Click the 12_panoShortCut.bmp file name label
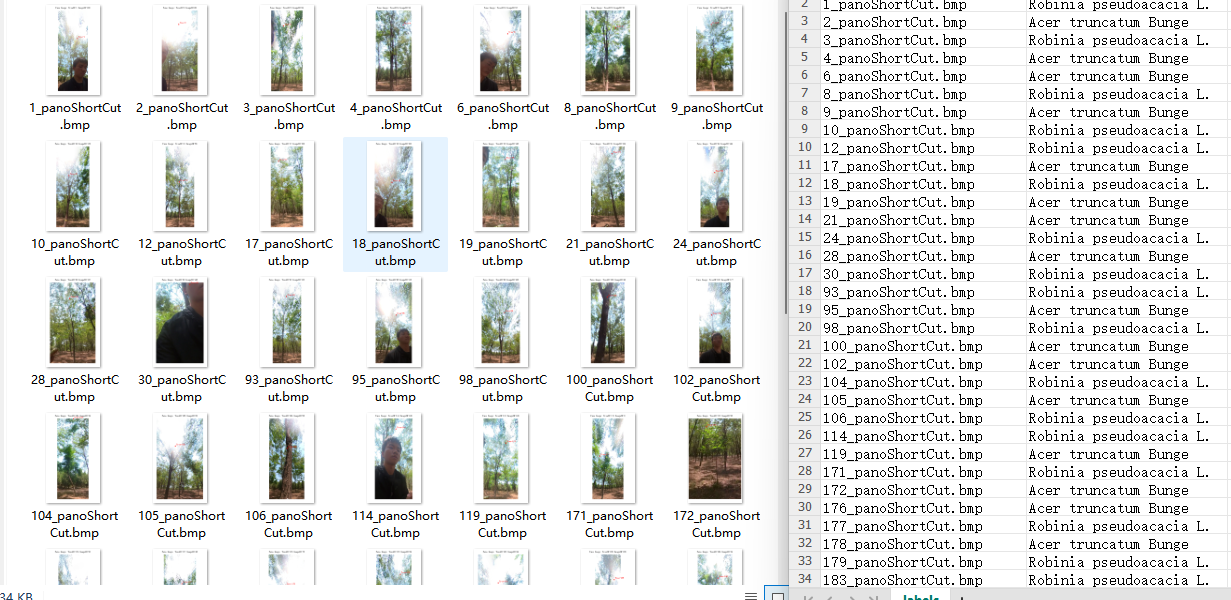This screenshot has height=600, width=1231. click(181, 252)
